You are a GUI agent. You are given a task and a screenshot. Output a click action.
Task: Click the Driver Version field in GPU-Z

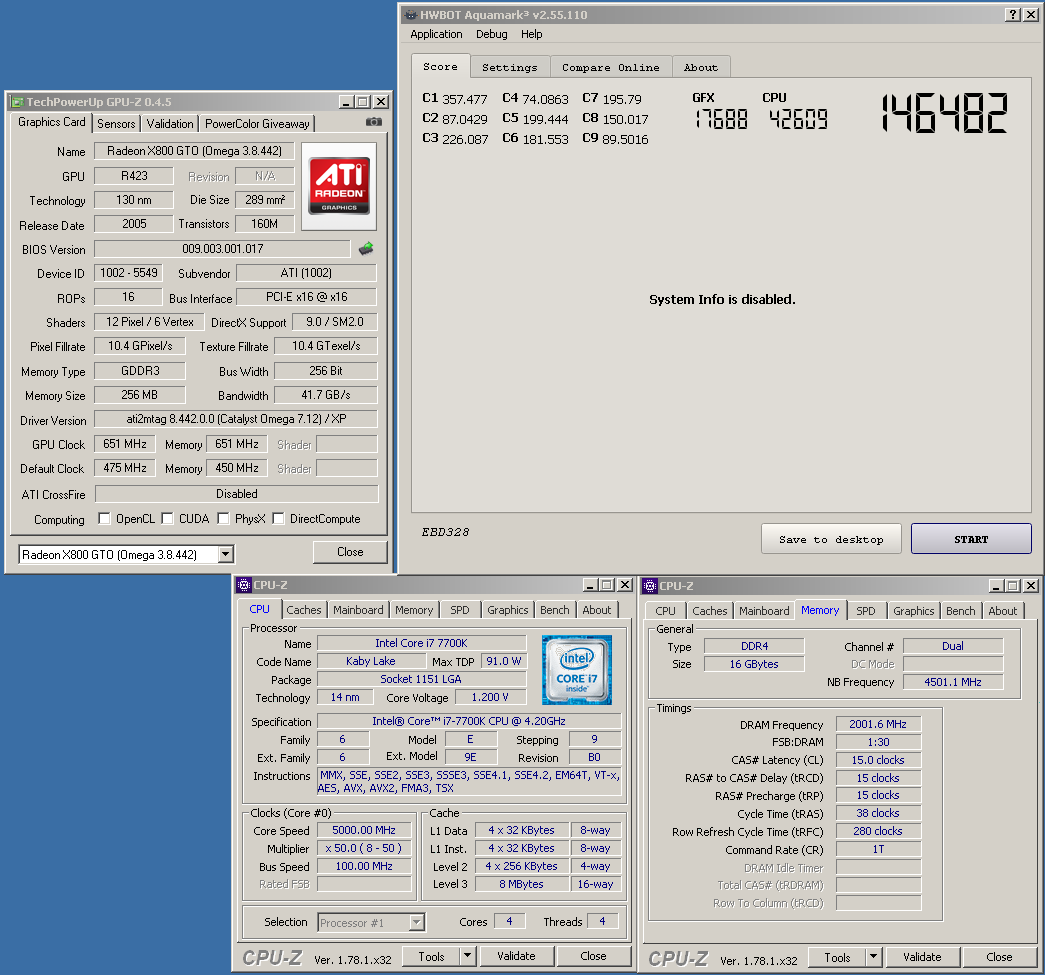236,419
